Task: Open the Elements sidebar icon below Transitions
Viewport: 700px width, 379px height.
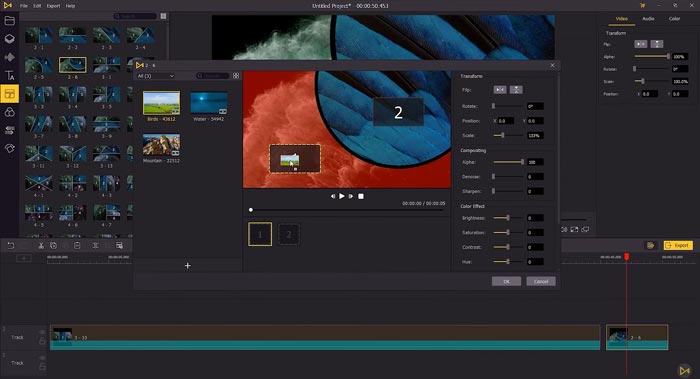Action: point(9,149)
